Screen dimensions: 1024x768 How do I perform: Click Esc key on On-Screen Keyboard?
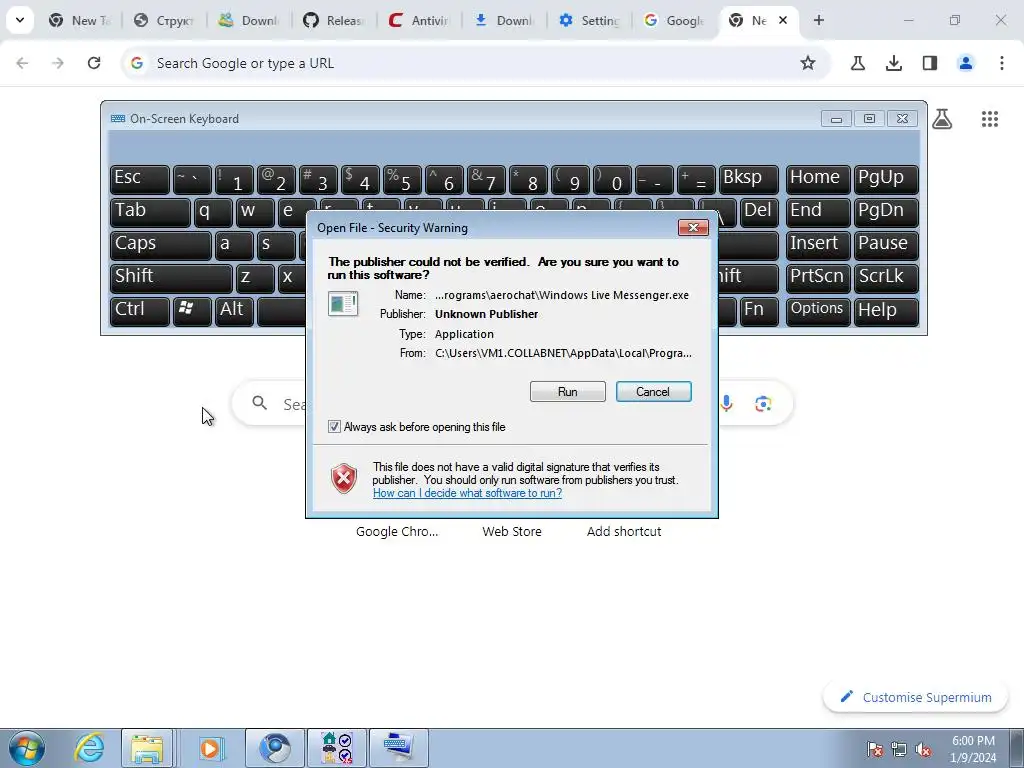[x=140, y=179]
